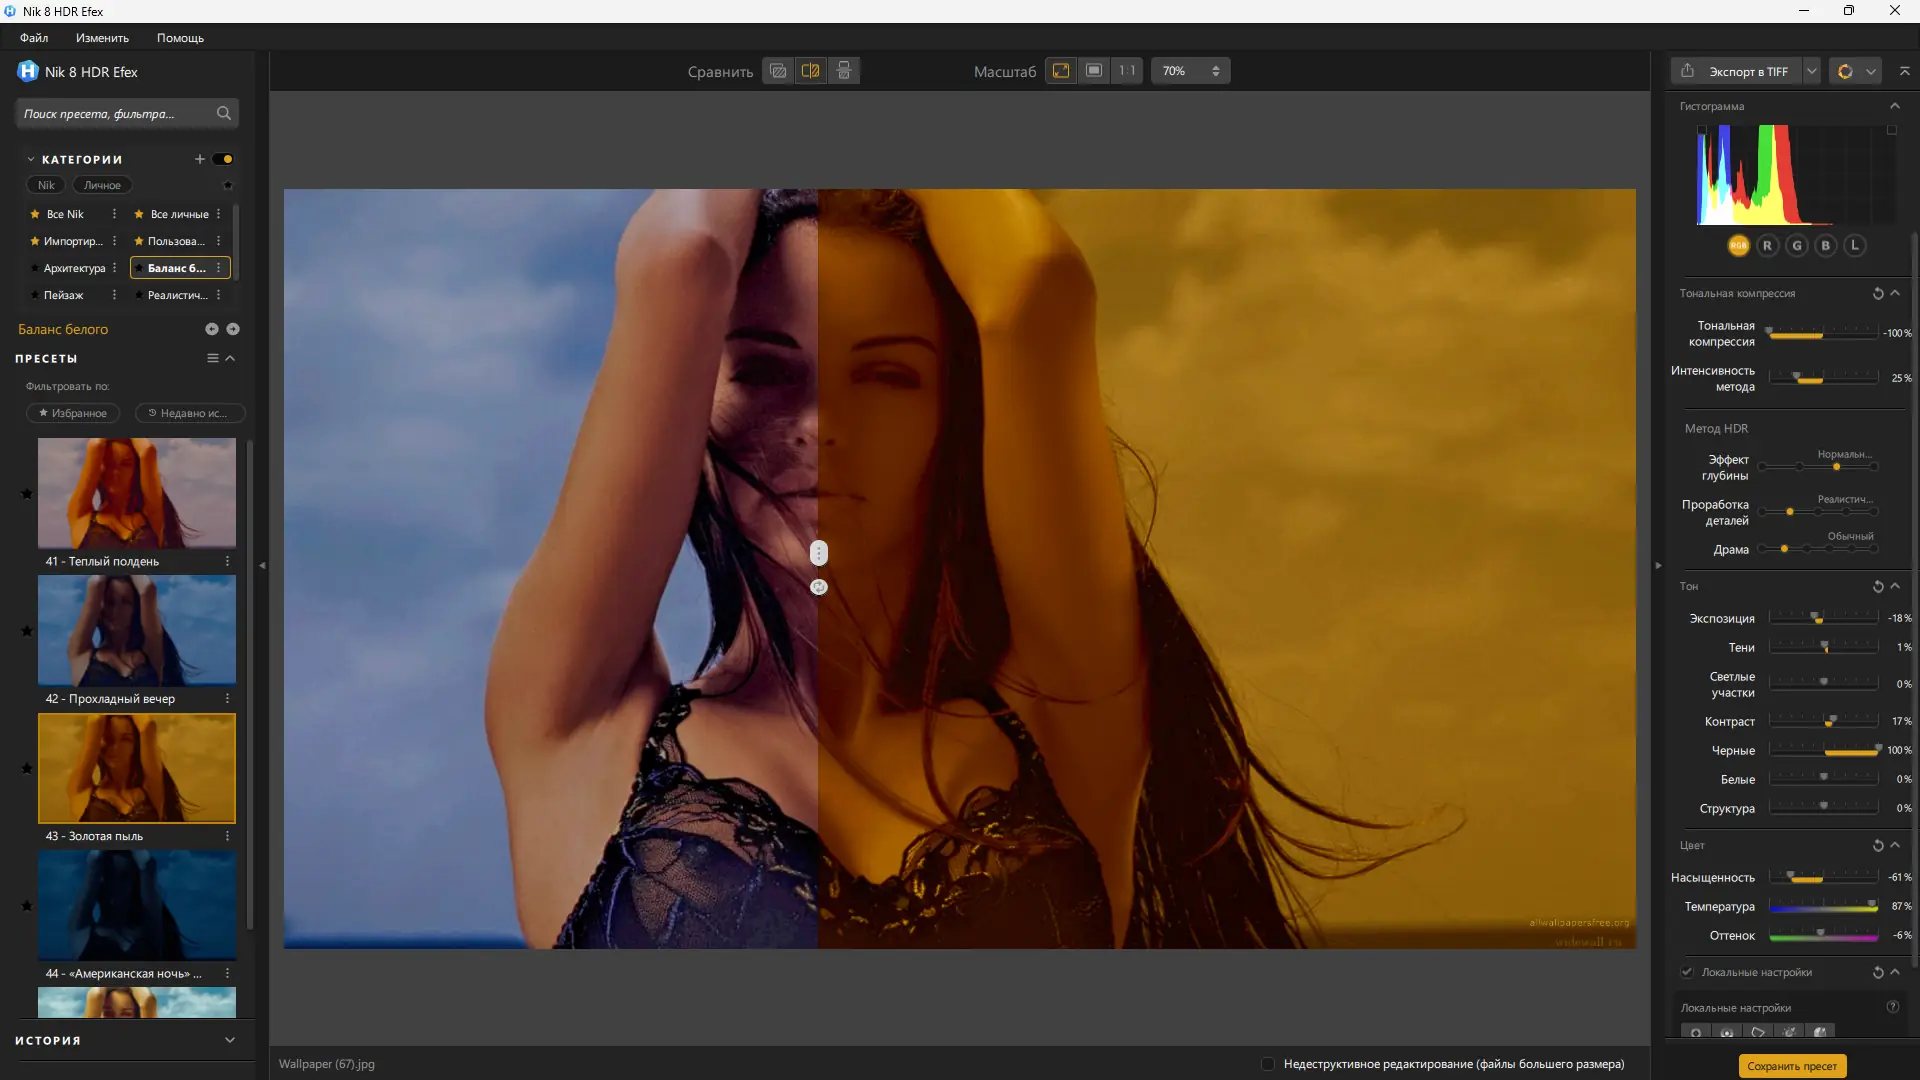Screen dimensions: 1920x1080
Task: Expand the History panel
Action: (x=230, y=1040)
